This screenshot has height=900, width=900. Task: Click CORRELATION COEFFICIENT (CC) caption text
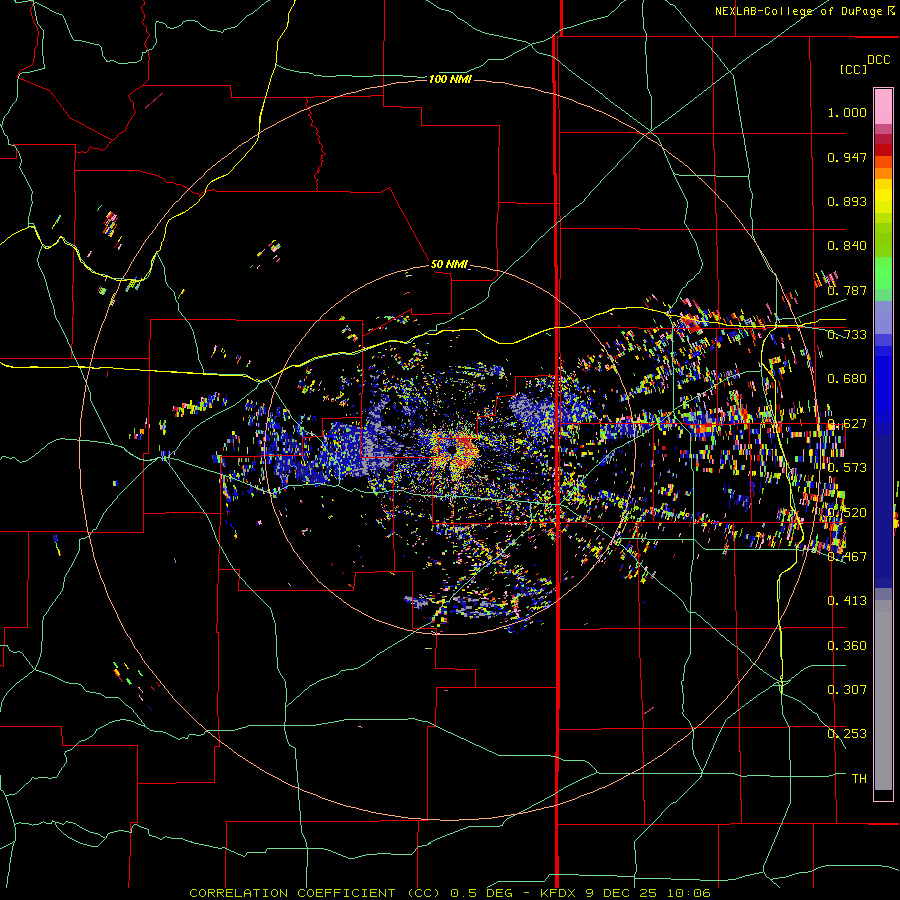click(x=315, y=893)
